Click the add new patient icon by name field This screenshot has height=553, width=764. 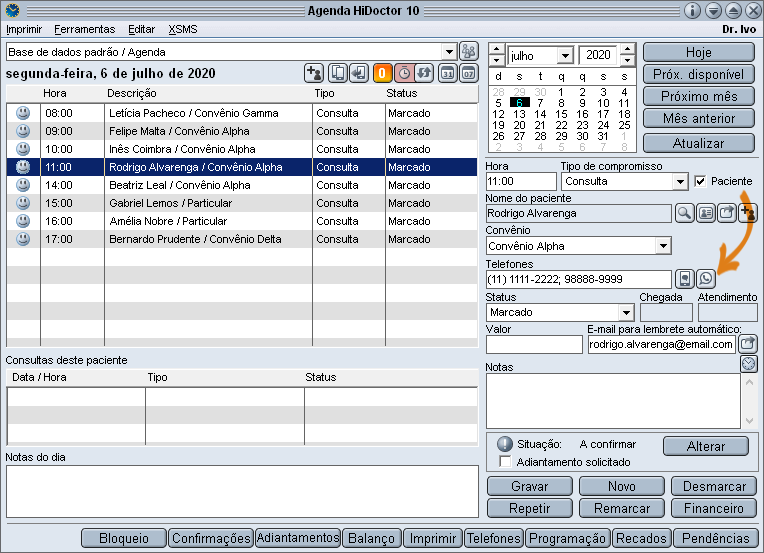(747, 213)
